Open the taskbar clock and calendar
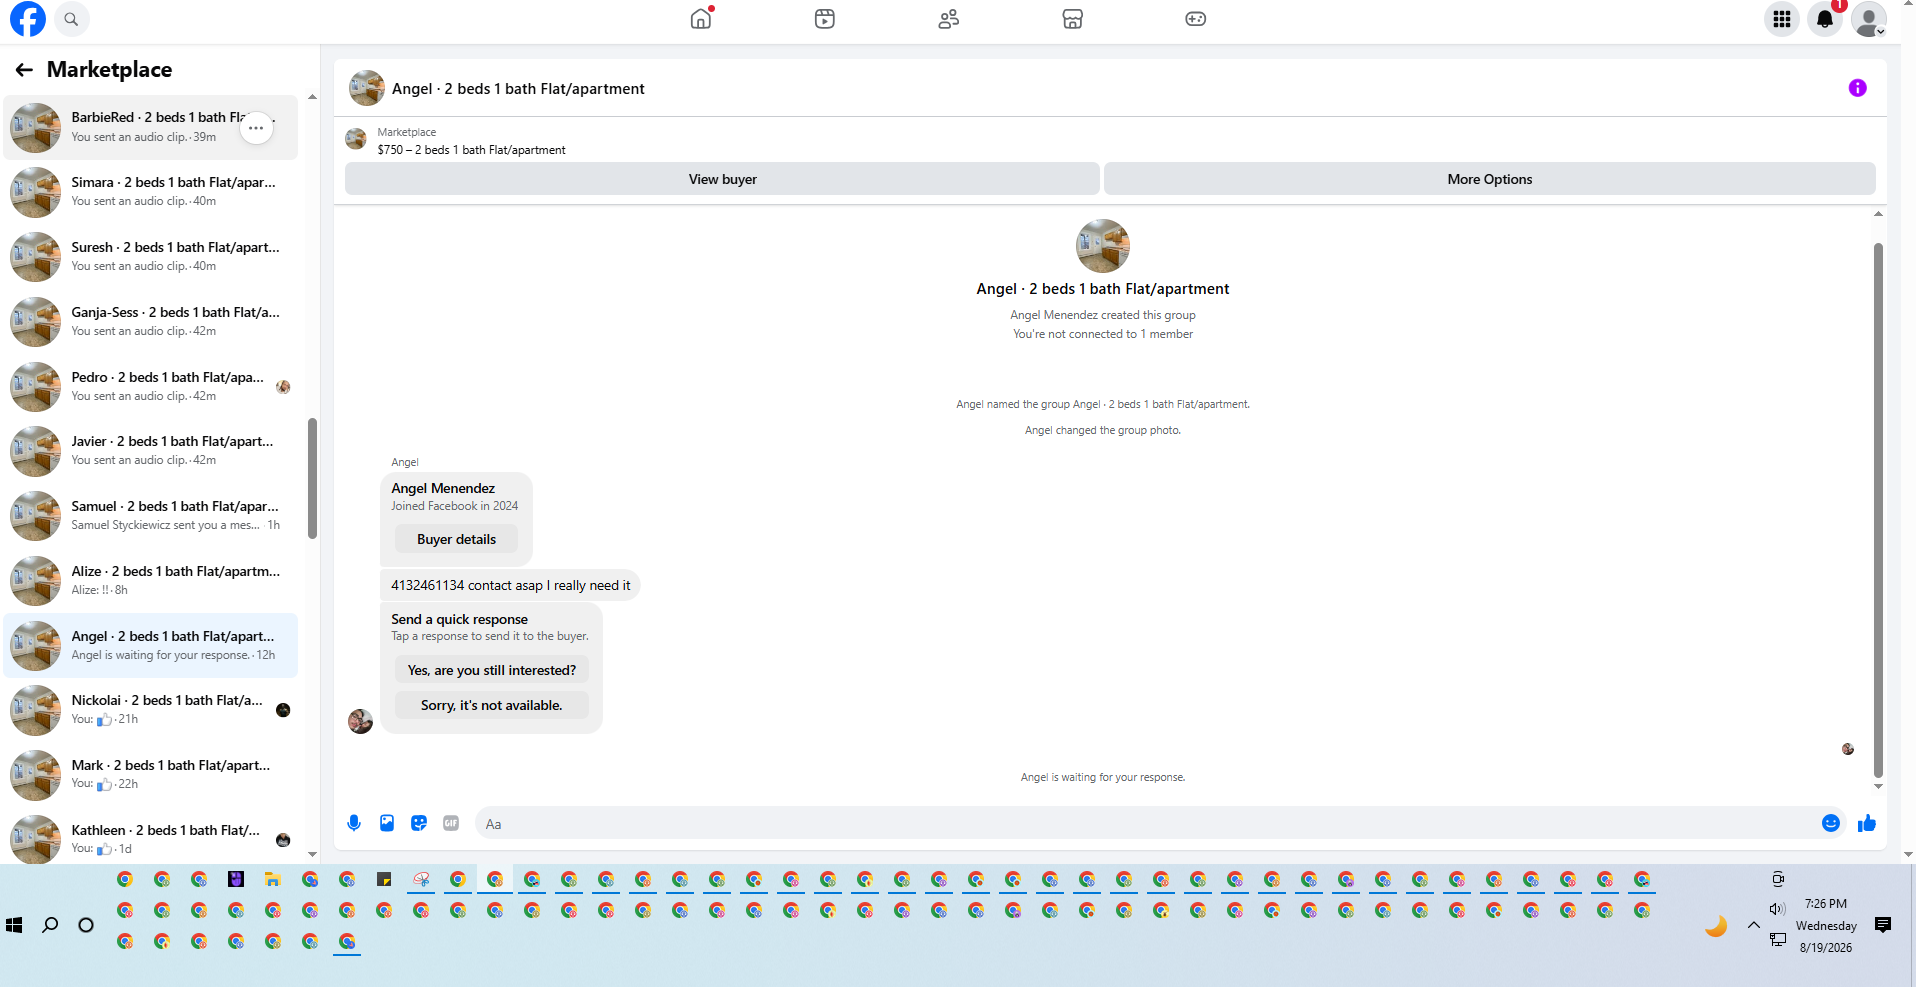 point(1826,925)
